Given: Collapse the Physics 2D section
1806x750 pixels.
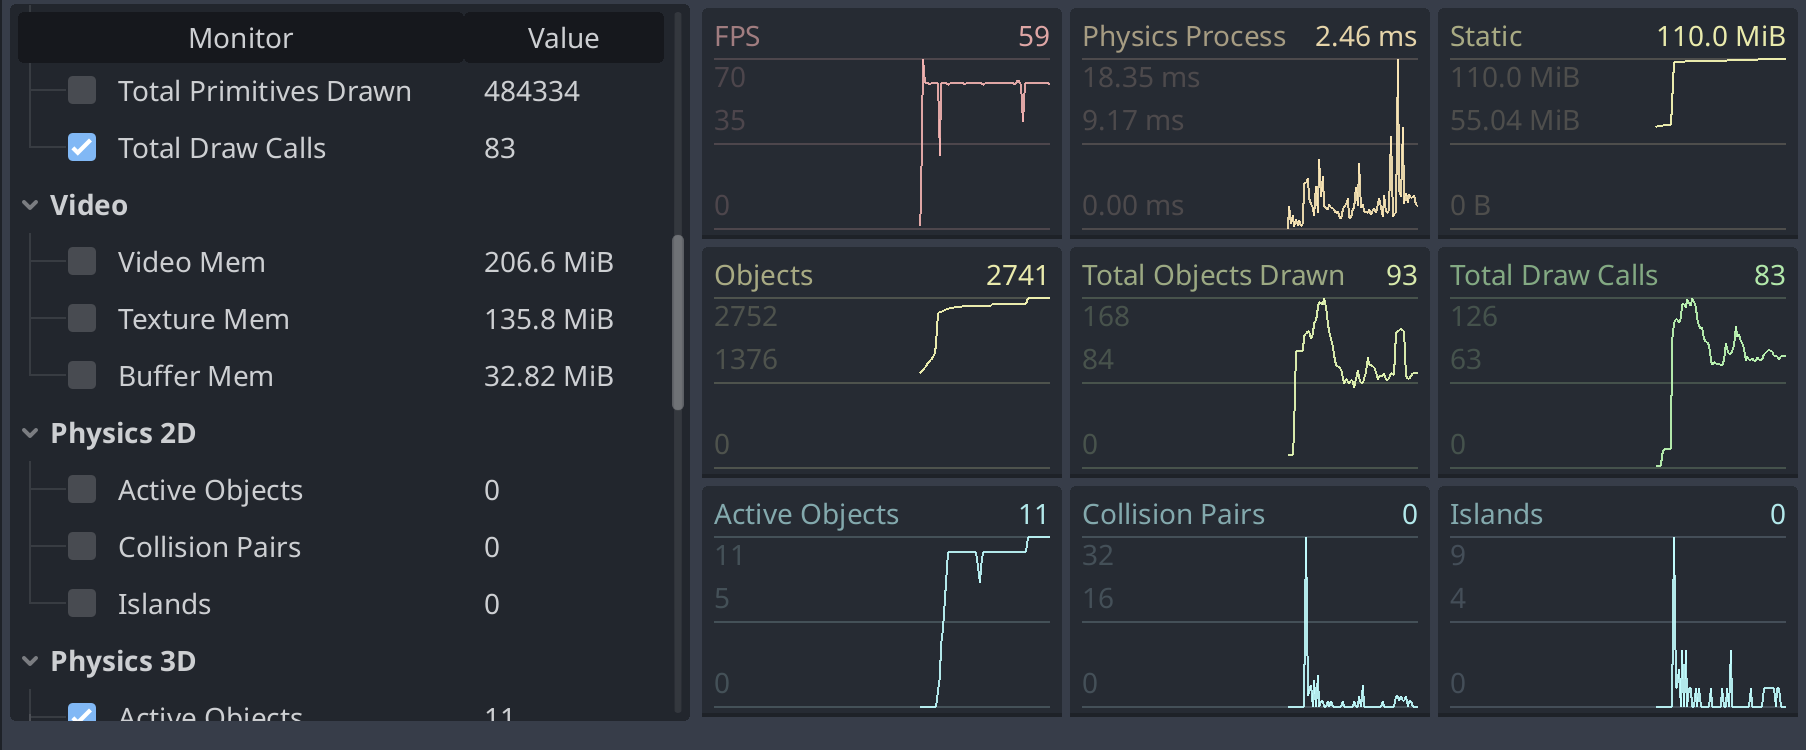Looking at the screenshot, I should 28,433.
